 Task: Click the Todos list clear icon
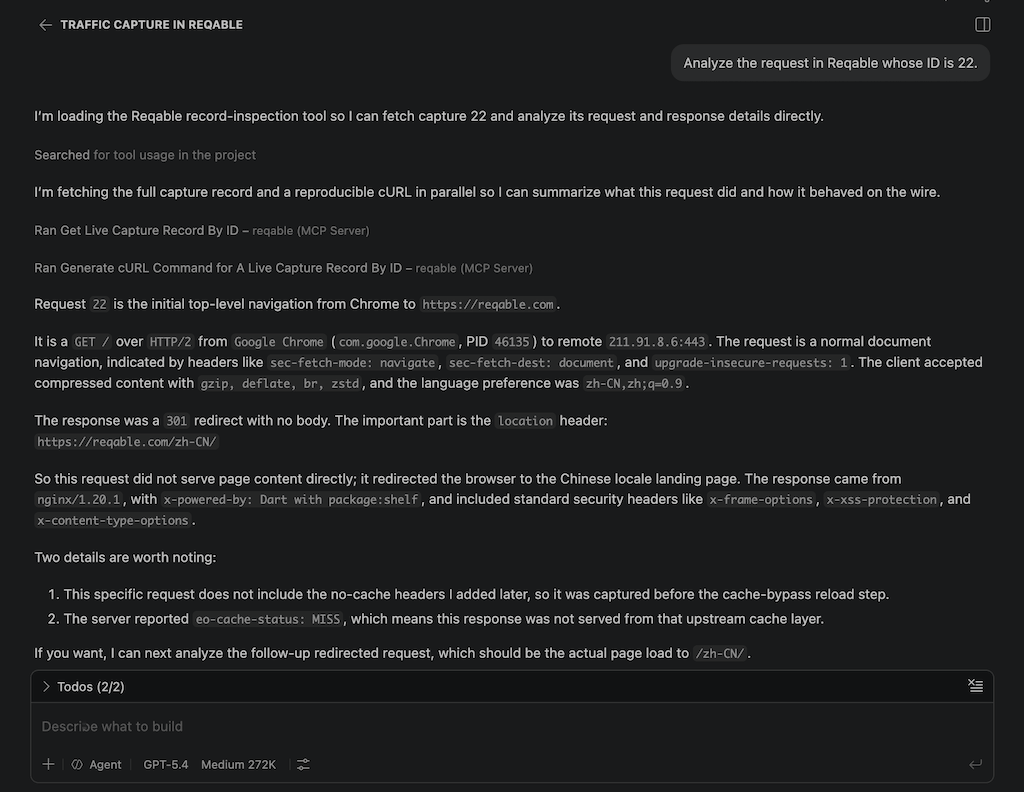(x=975, y=686)
